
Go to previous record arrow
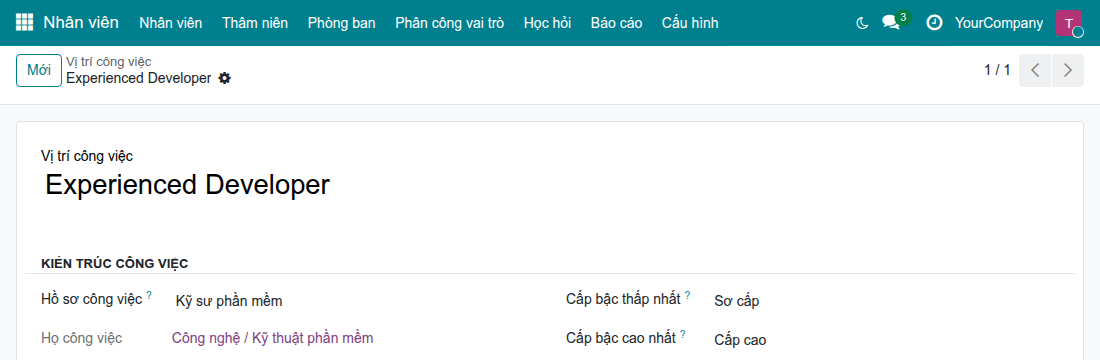point(1035,70)
